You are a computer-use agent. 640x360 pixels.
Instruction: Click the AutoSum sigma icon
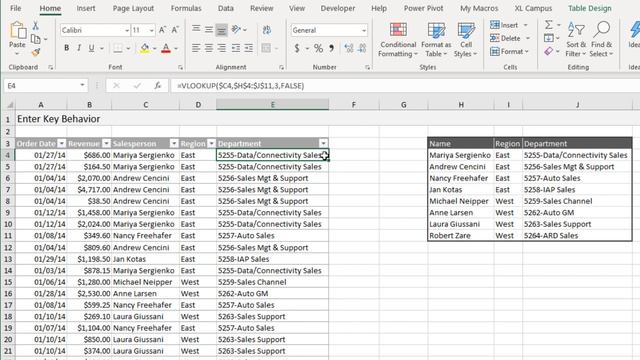pos(549,25)
